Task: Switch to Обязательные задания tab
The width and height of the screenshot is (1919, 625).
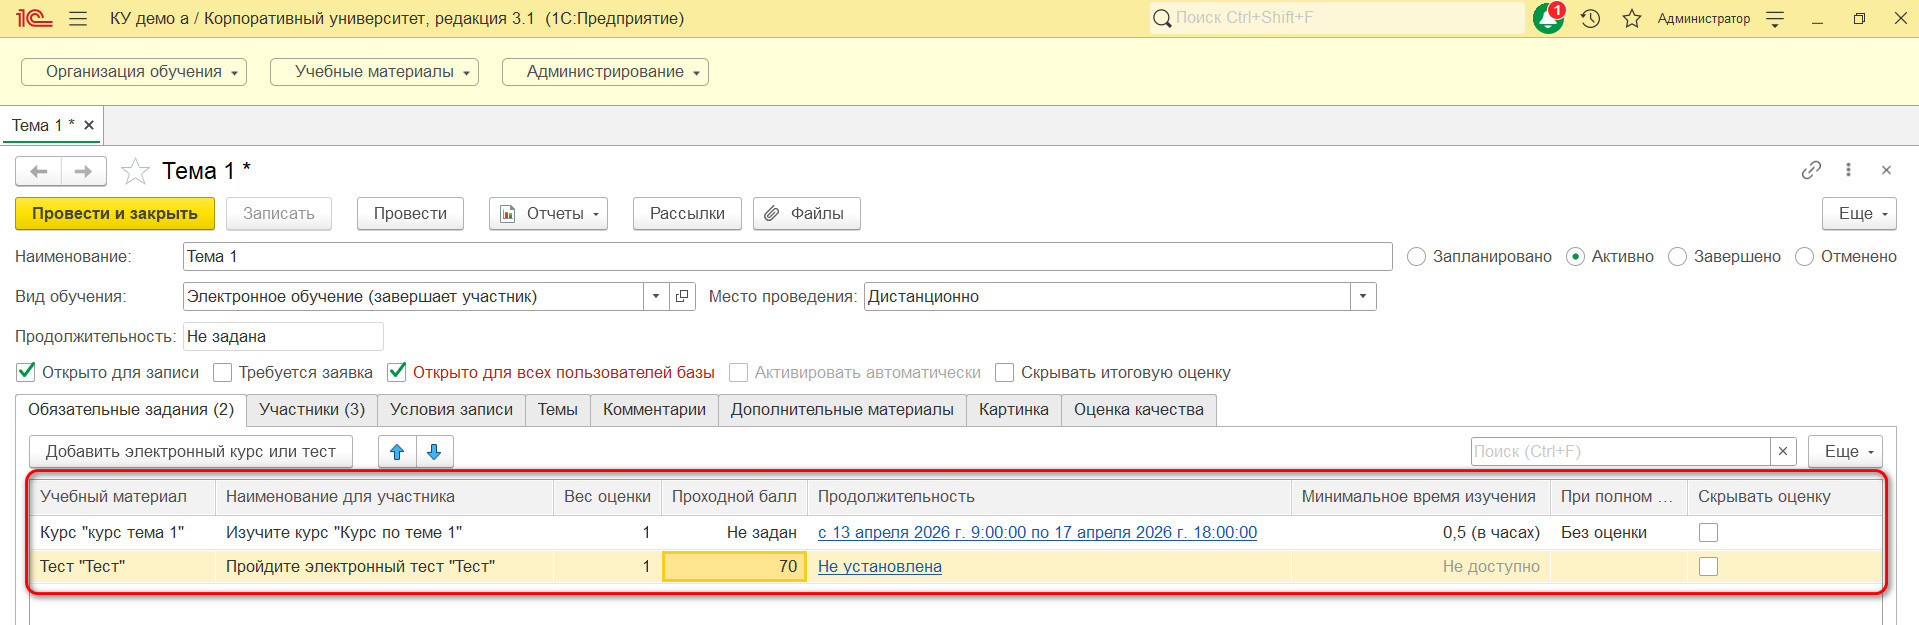Action: click(x=131, y=410)
